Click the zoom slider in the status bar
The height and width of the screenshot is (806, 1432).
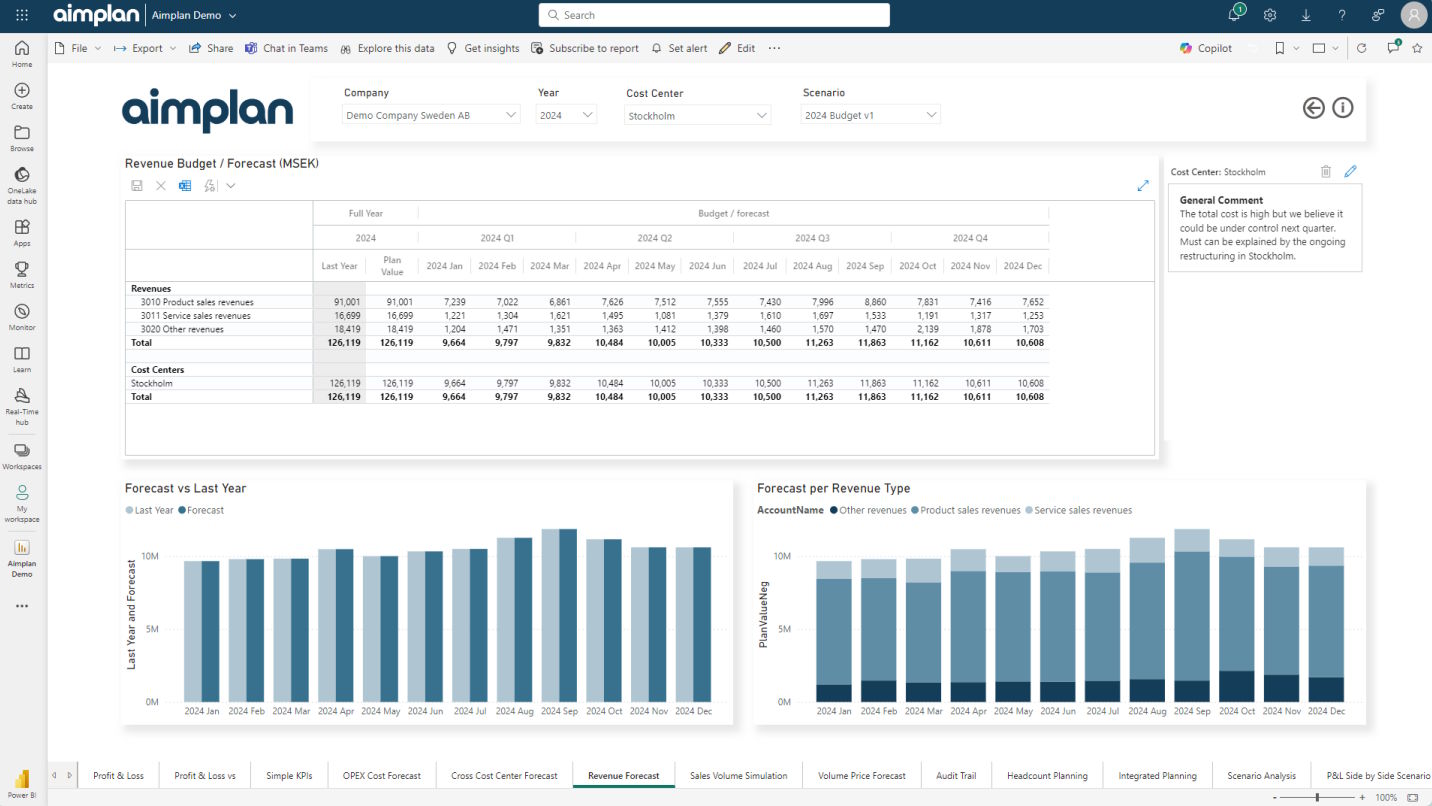click(1317, 797)
